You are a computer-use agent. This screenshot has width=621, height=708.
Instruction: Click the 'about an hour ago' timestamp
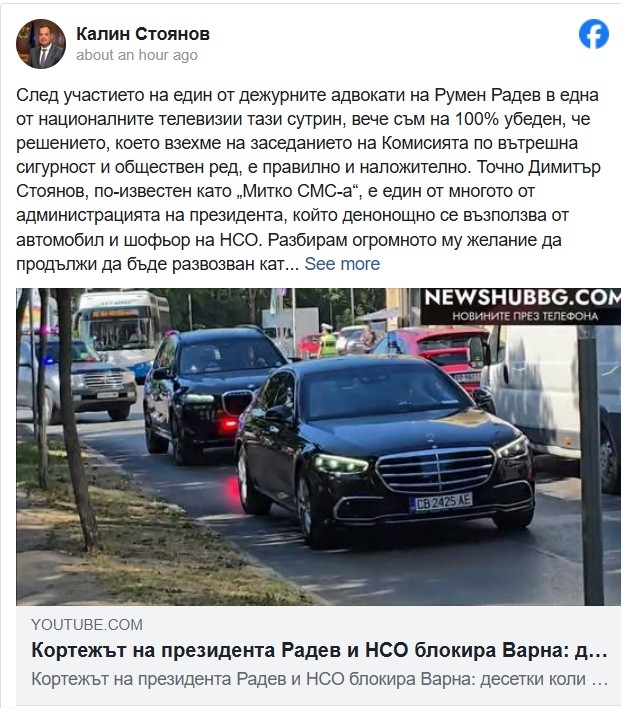tap(137, 55)
